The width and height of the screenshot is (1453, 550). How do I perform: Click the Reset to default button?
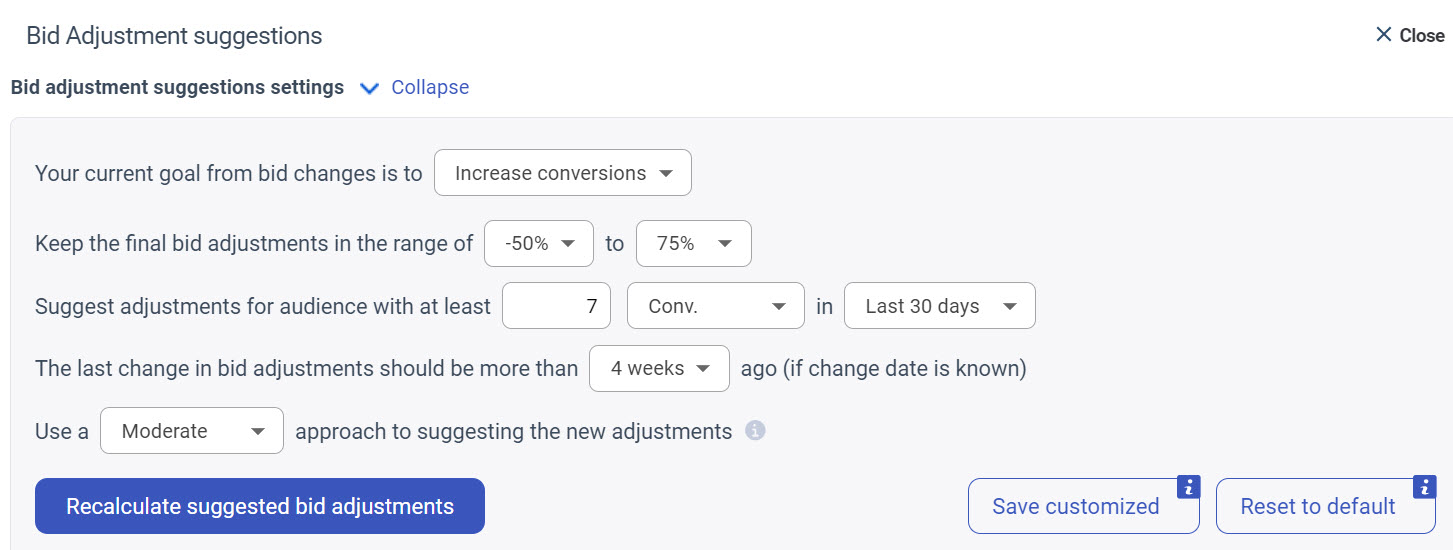click(1317, 506)
